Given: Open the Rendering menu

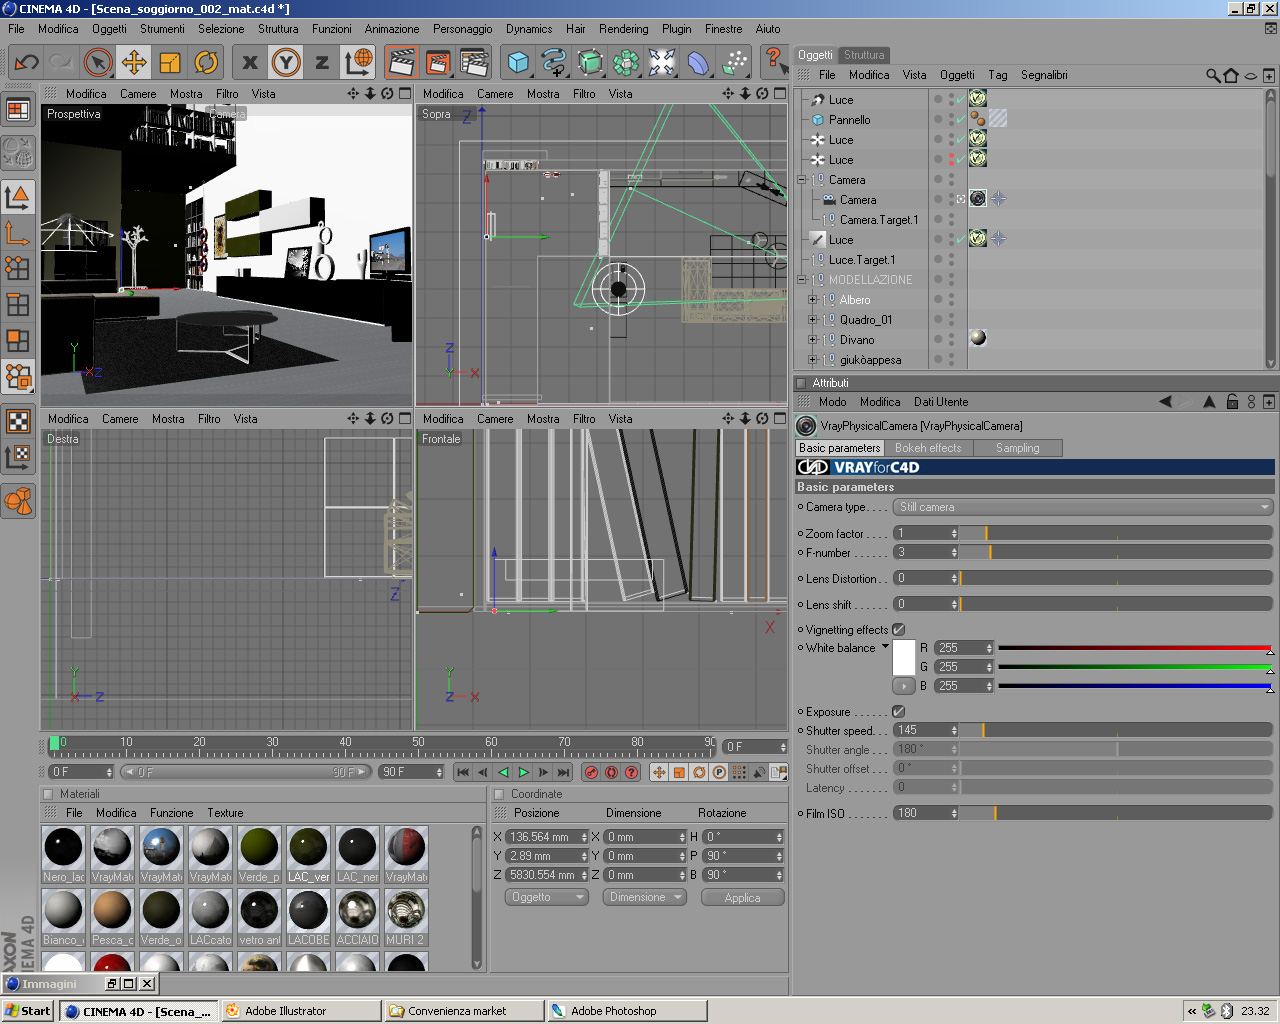Looking at the screenshot, I should (623, 29).
